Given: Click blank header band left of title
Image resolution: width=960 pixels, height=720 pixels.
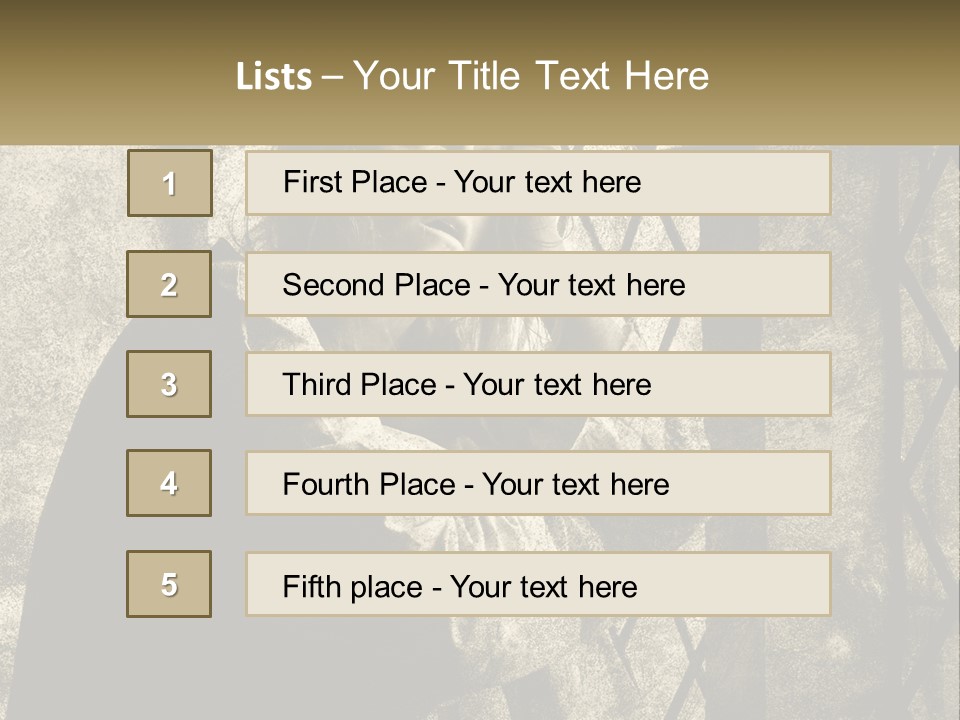Looking at the screenshot, I should click(100, 76).
